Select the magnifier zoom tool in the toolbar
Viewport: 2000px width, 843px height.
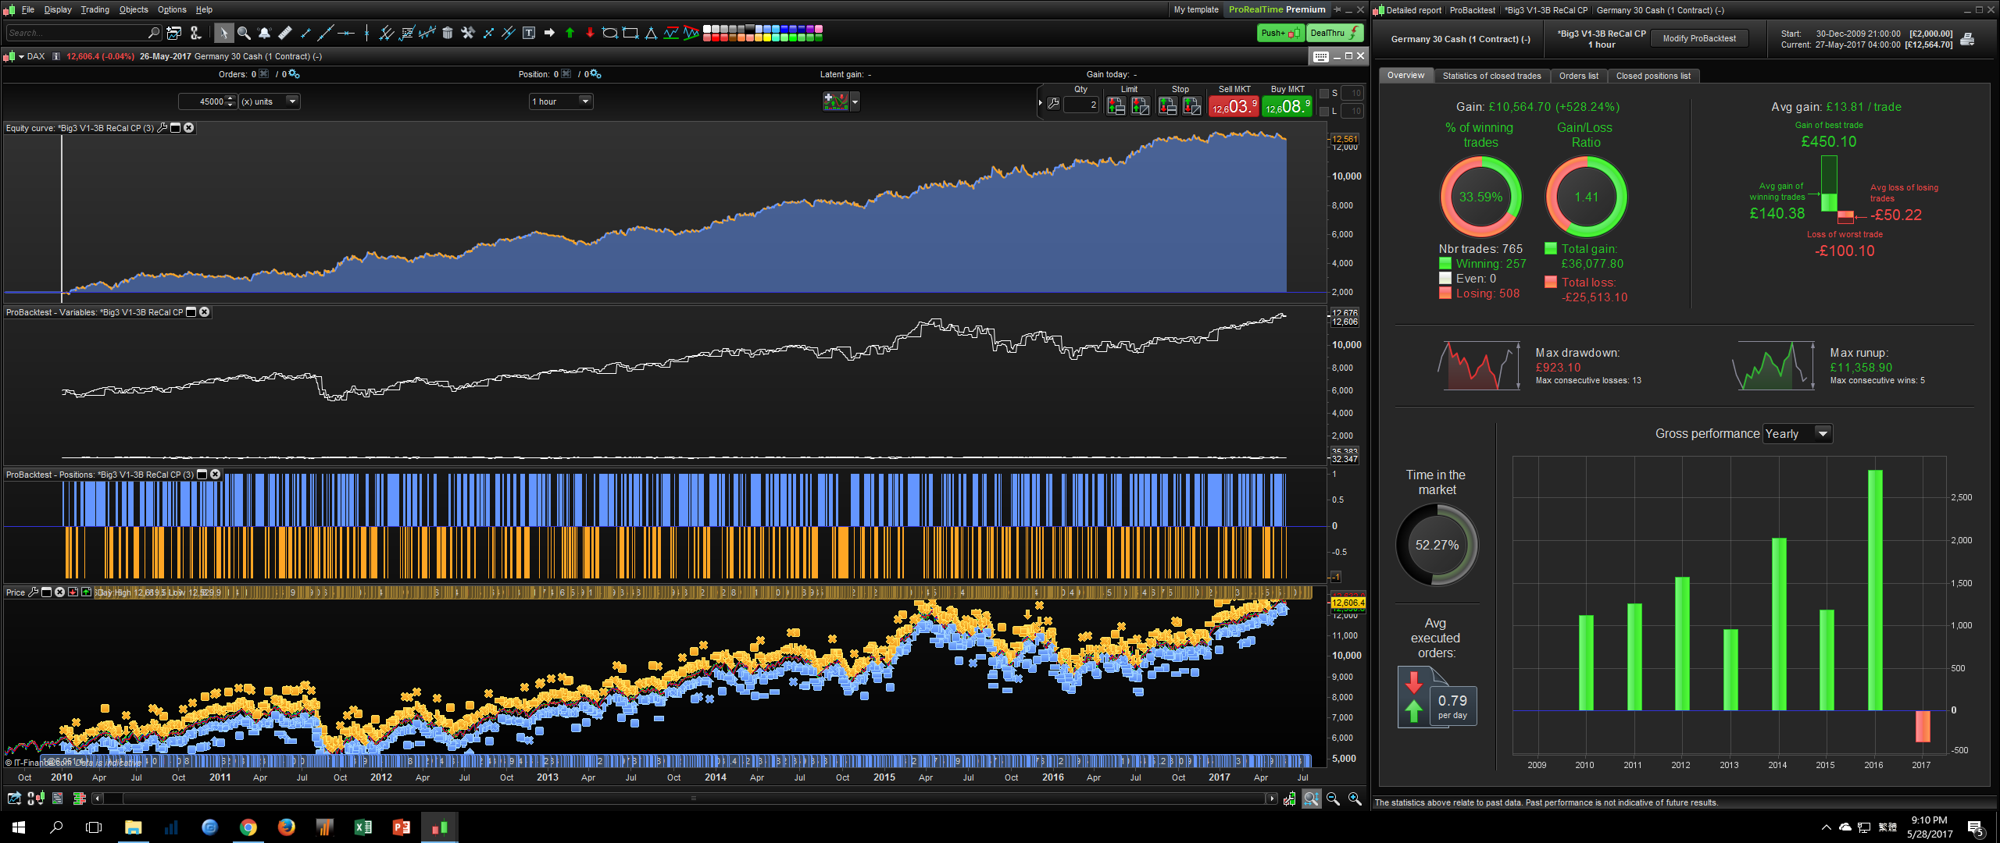pos(244,33)
